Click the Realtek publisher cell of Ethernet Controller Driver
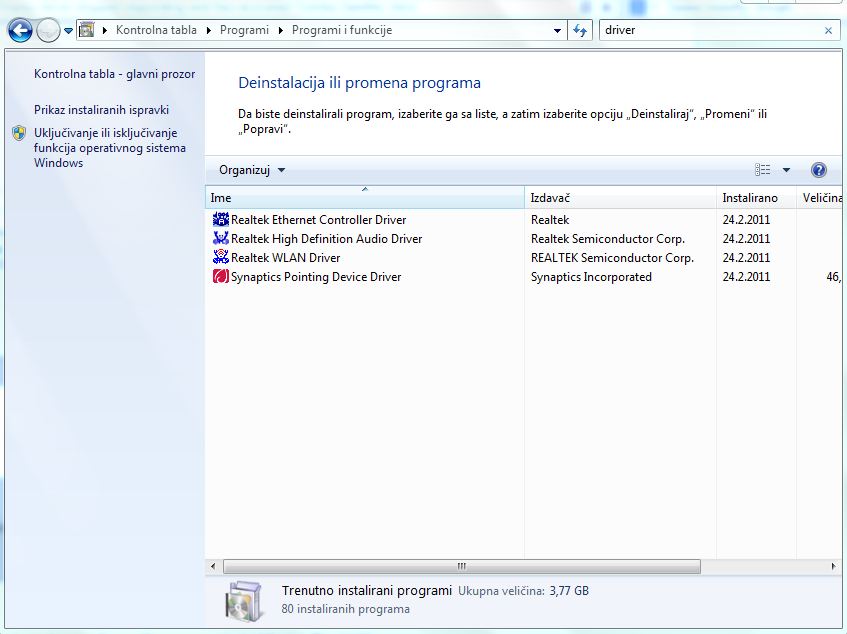 550,220
